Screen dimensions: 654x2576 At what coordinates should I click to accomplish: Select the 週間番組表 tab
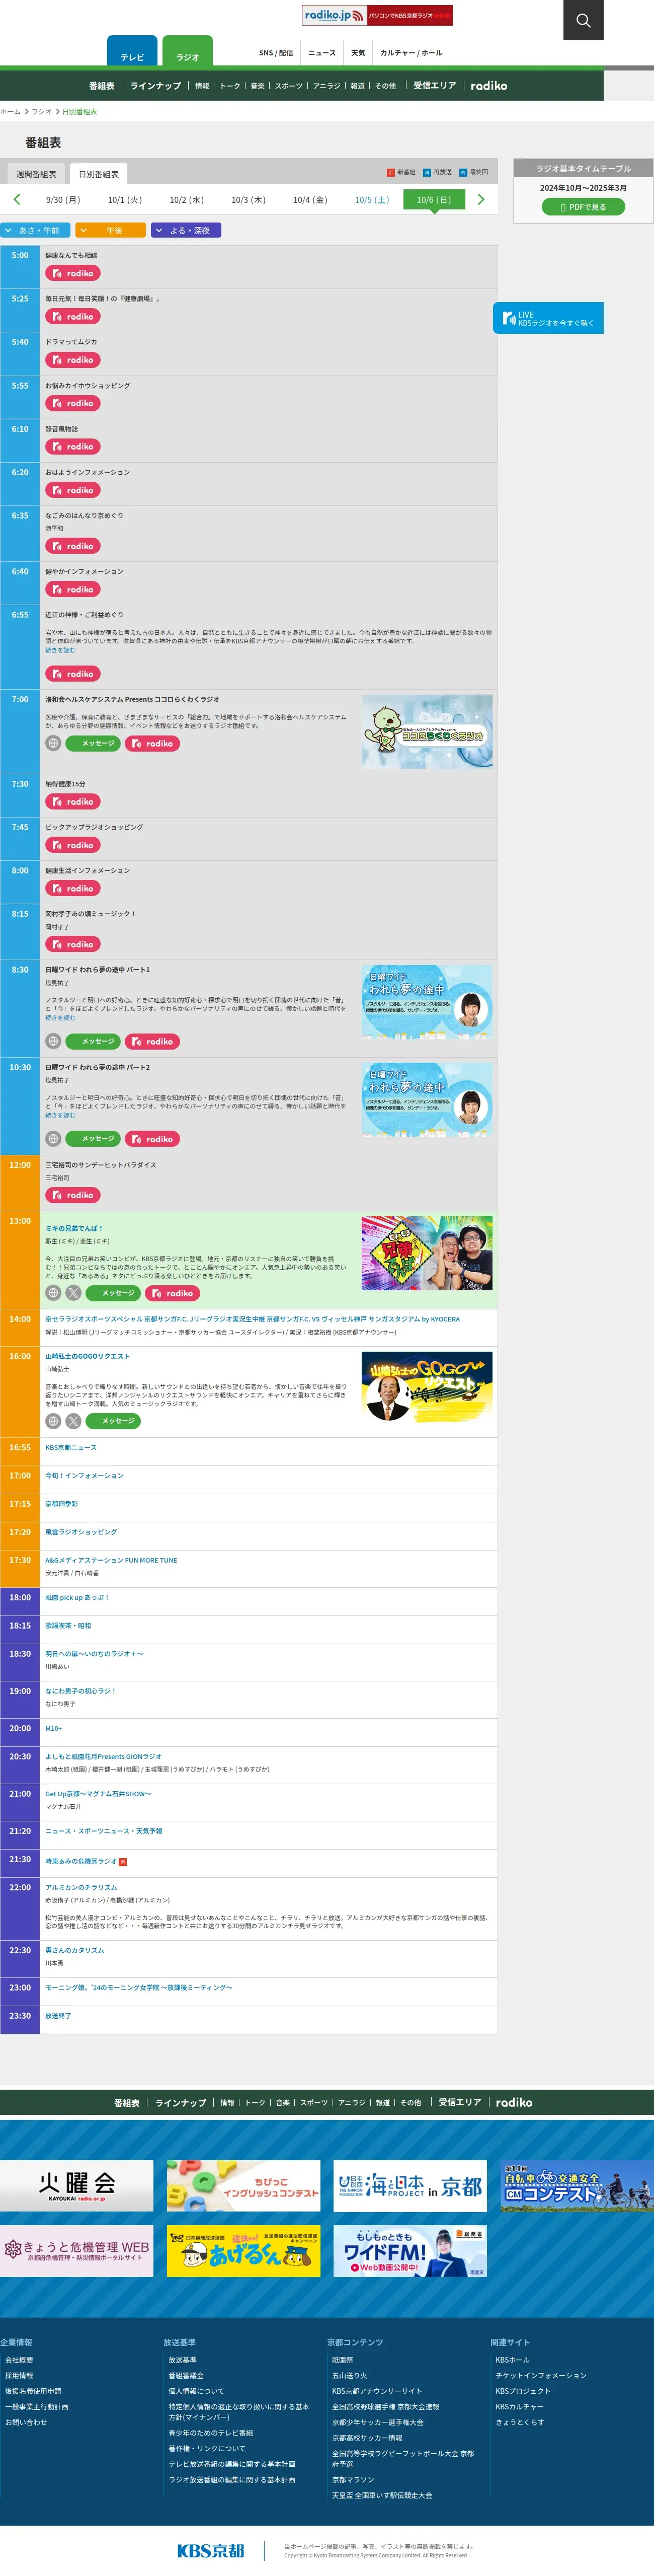[36, 174]
